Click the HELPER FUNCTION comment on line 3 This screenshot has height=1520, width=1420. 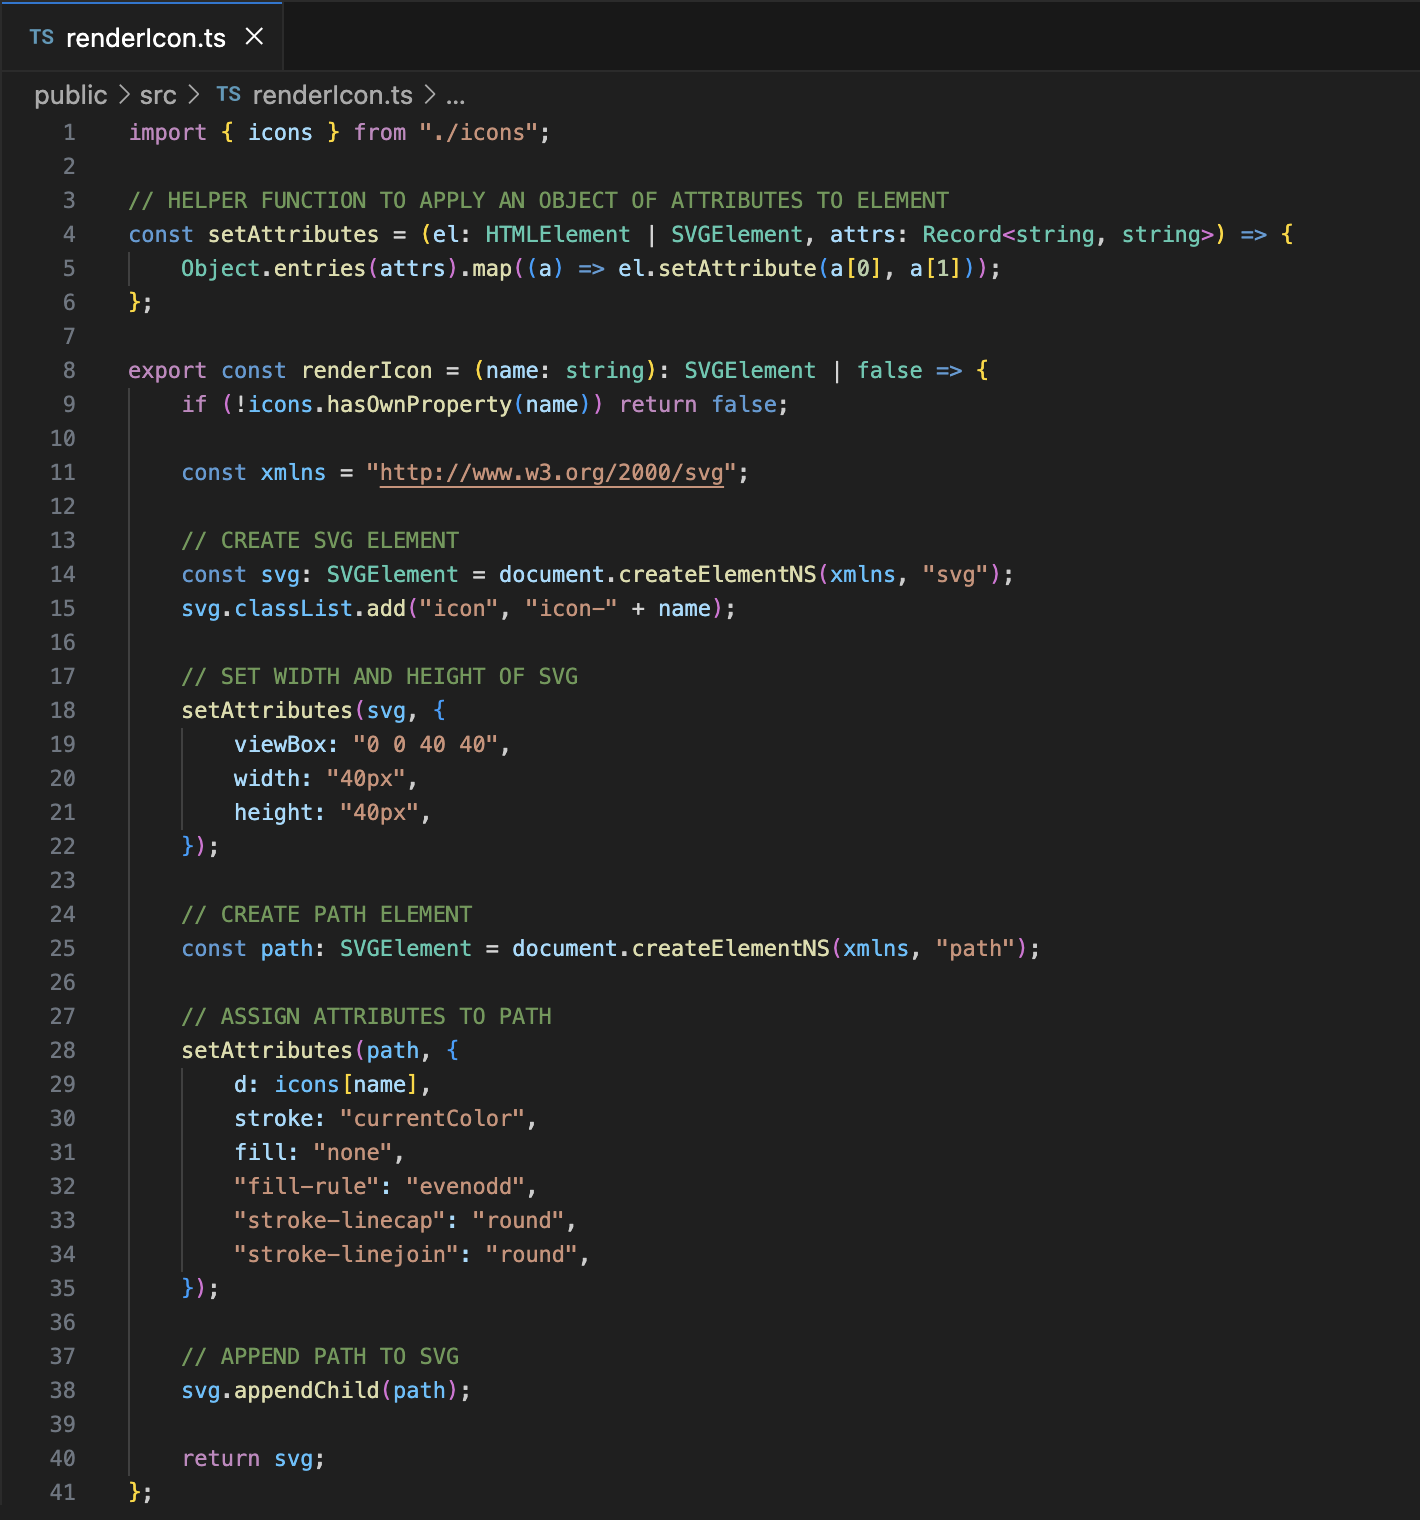pyautogui.click(x=538, y=200)
